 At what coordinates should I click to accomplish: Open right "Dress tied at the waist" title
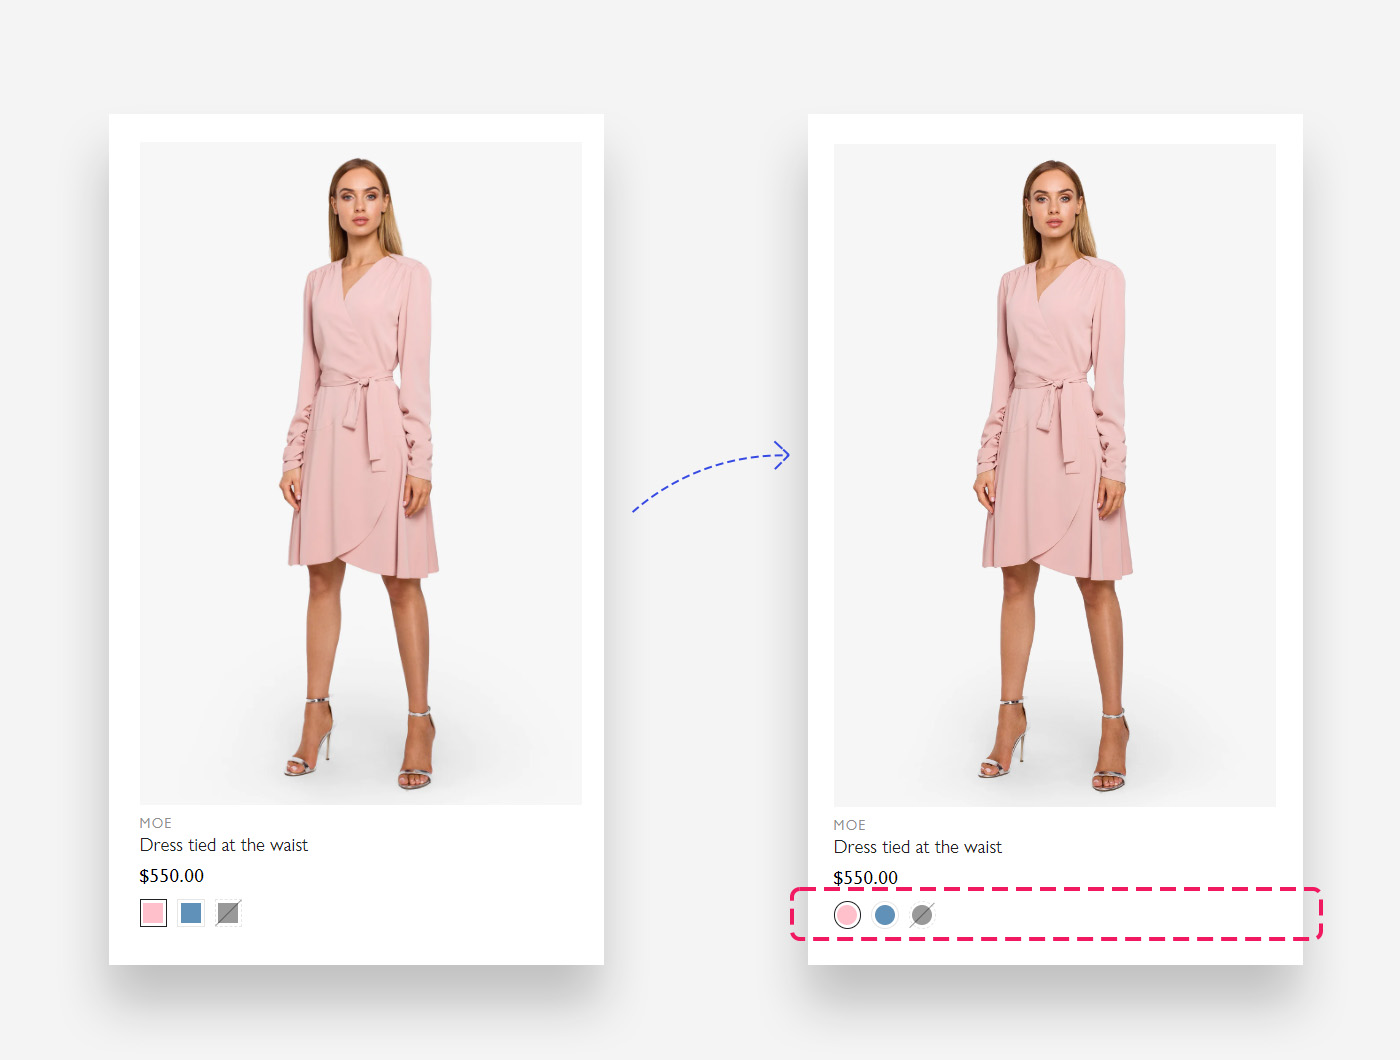coord(918,847)
